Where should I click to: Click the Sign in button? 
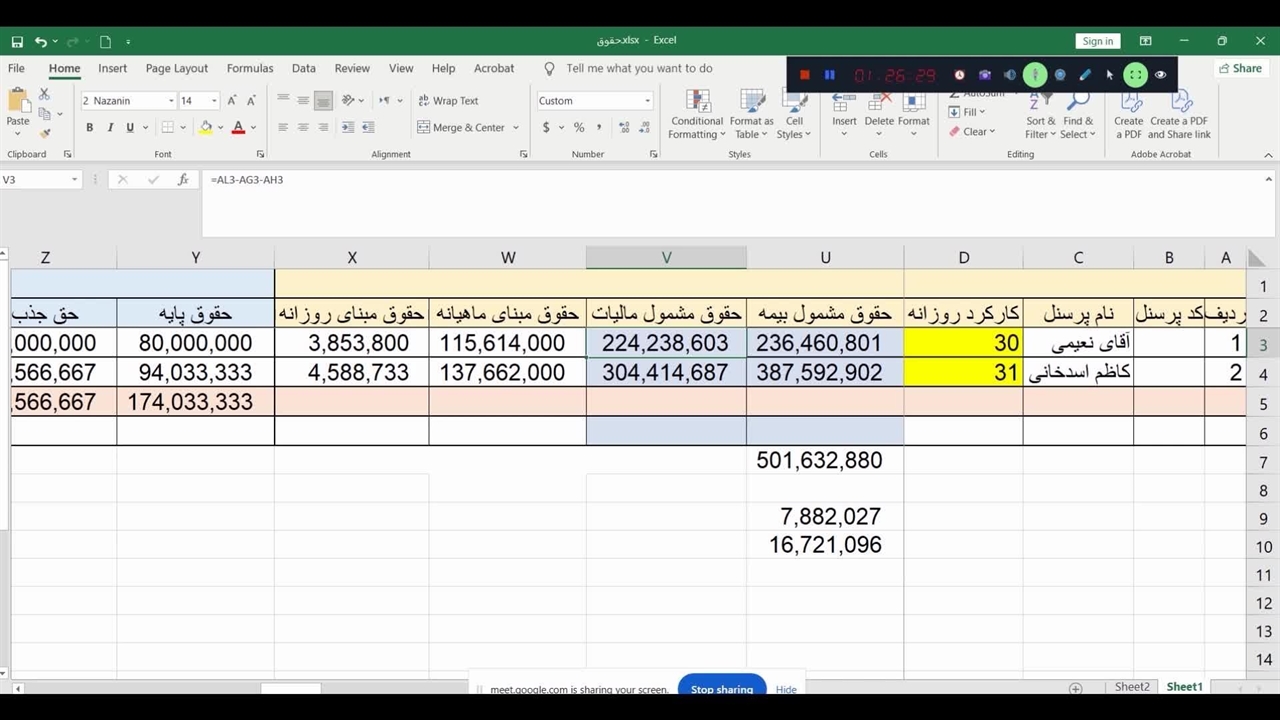[x=1097, y=41]
